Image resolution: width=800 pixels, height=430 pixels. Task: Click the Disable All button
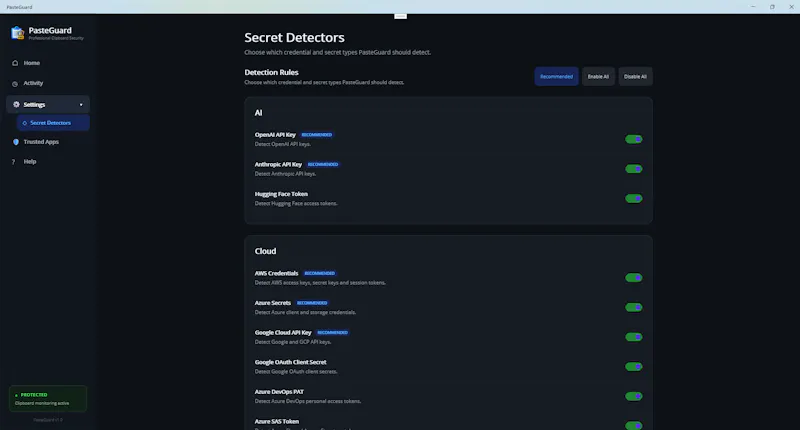tap(635, 77)
